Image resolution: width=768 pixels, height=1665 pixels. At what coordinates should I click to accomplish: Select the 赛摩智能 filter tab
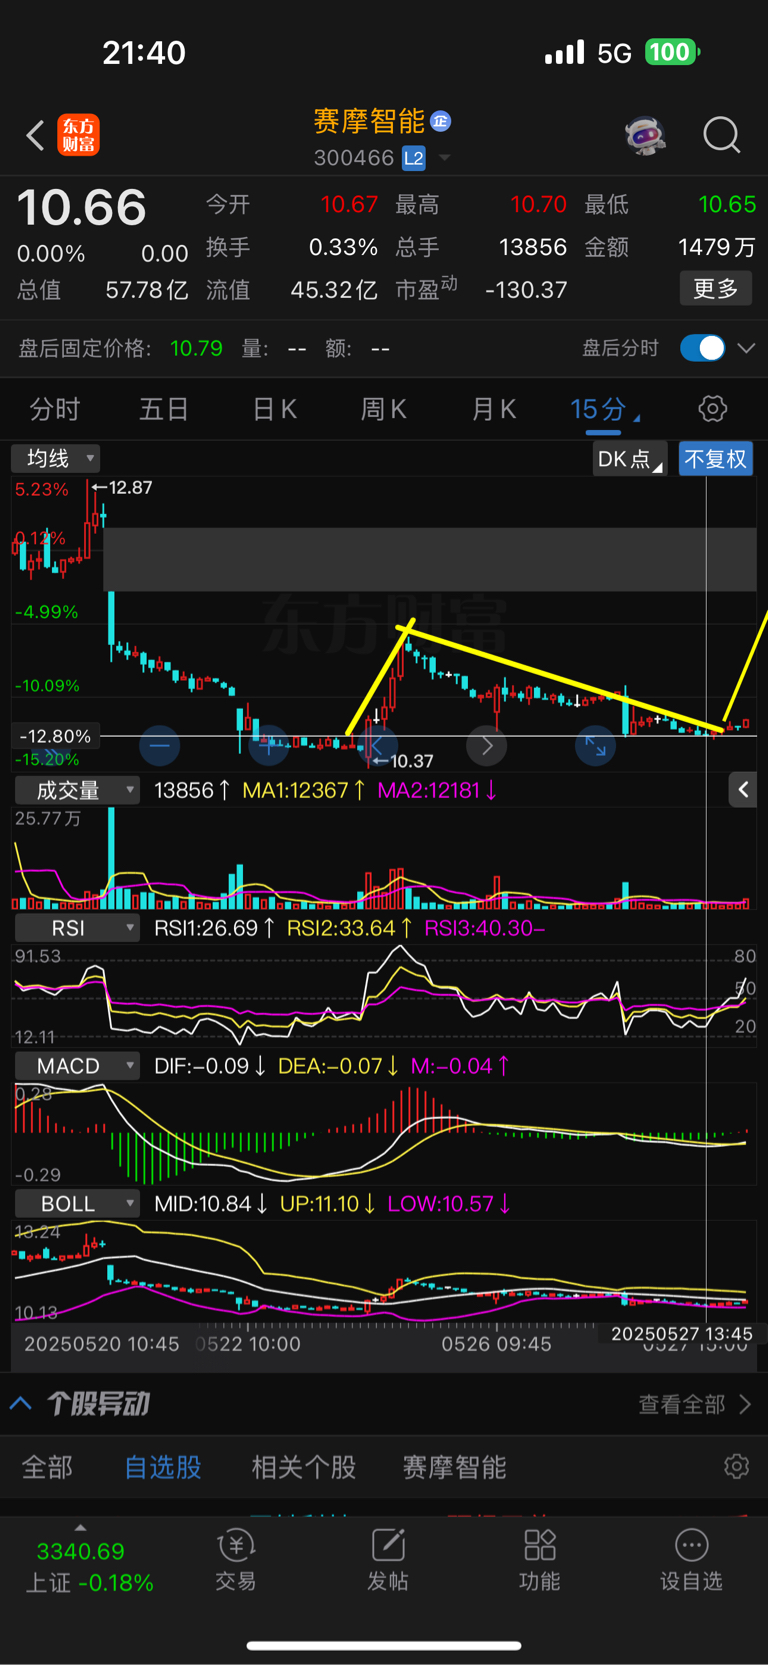click(454, 1467)
